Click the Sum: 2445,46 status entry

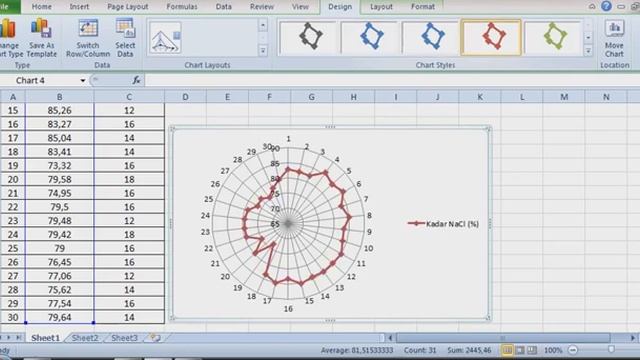(x=469, y=350)
